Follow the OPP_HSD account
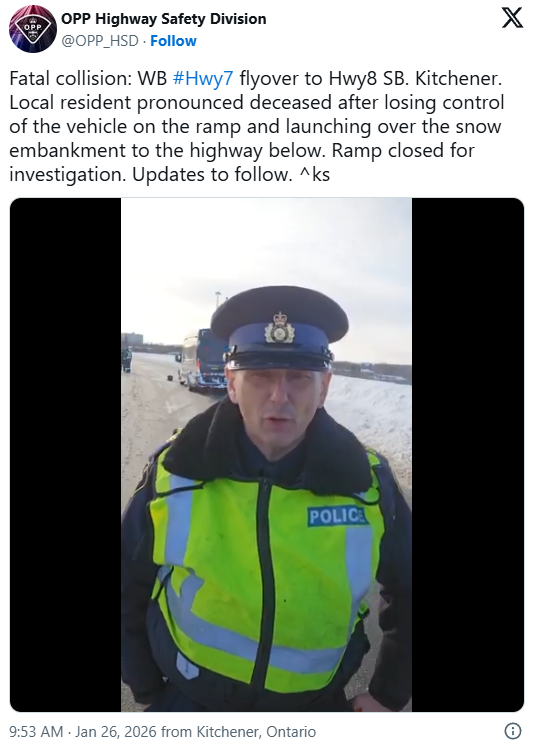Viewport: 533px width, 741px height. (x=173, y=41)
